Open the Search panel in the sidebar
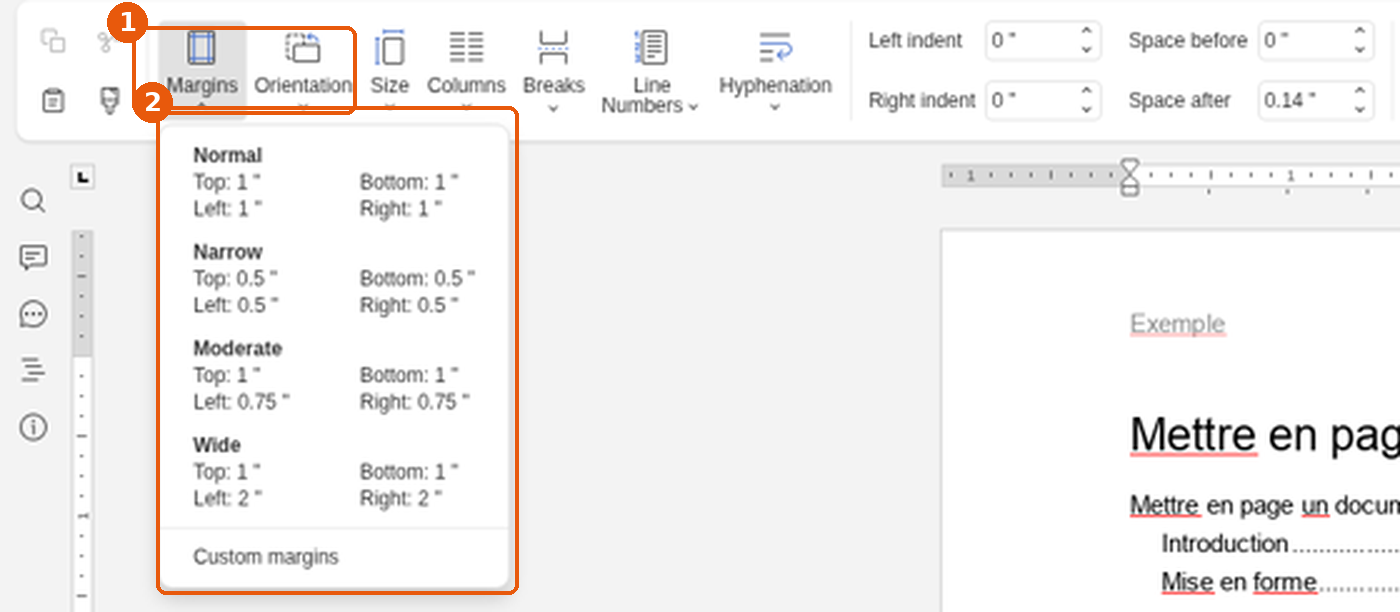Screen dimensions: 1400x612 pyautogui.click(x=33, y=201)
